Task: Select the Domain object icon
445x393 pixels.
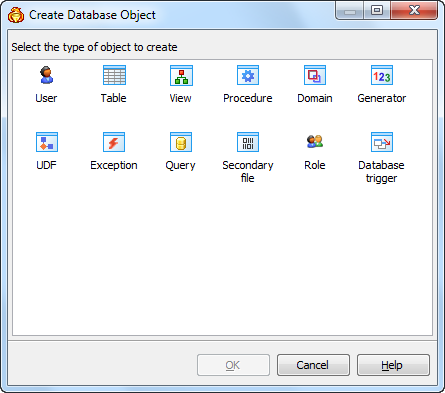Action: 315,75
